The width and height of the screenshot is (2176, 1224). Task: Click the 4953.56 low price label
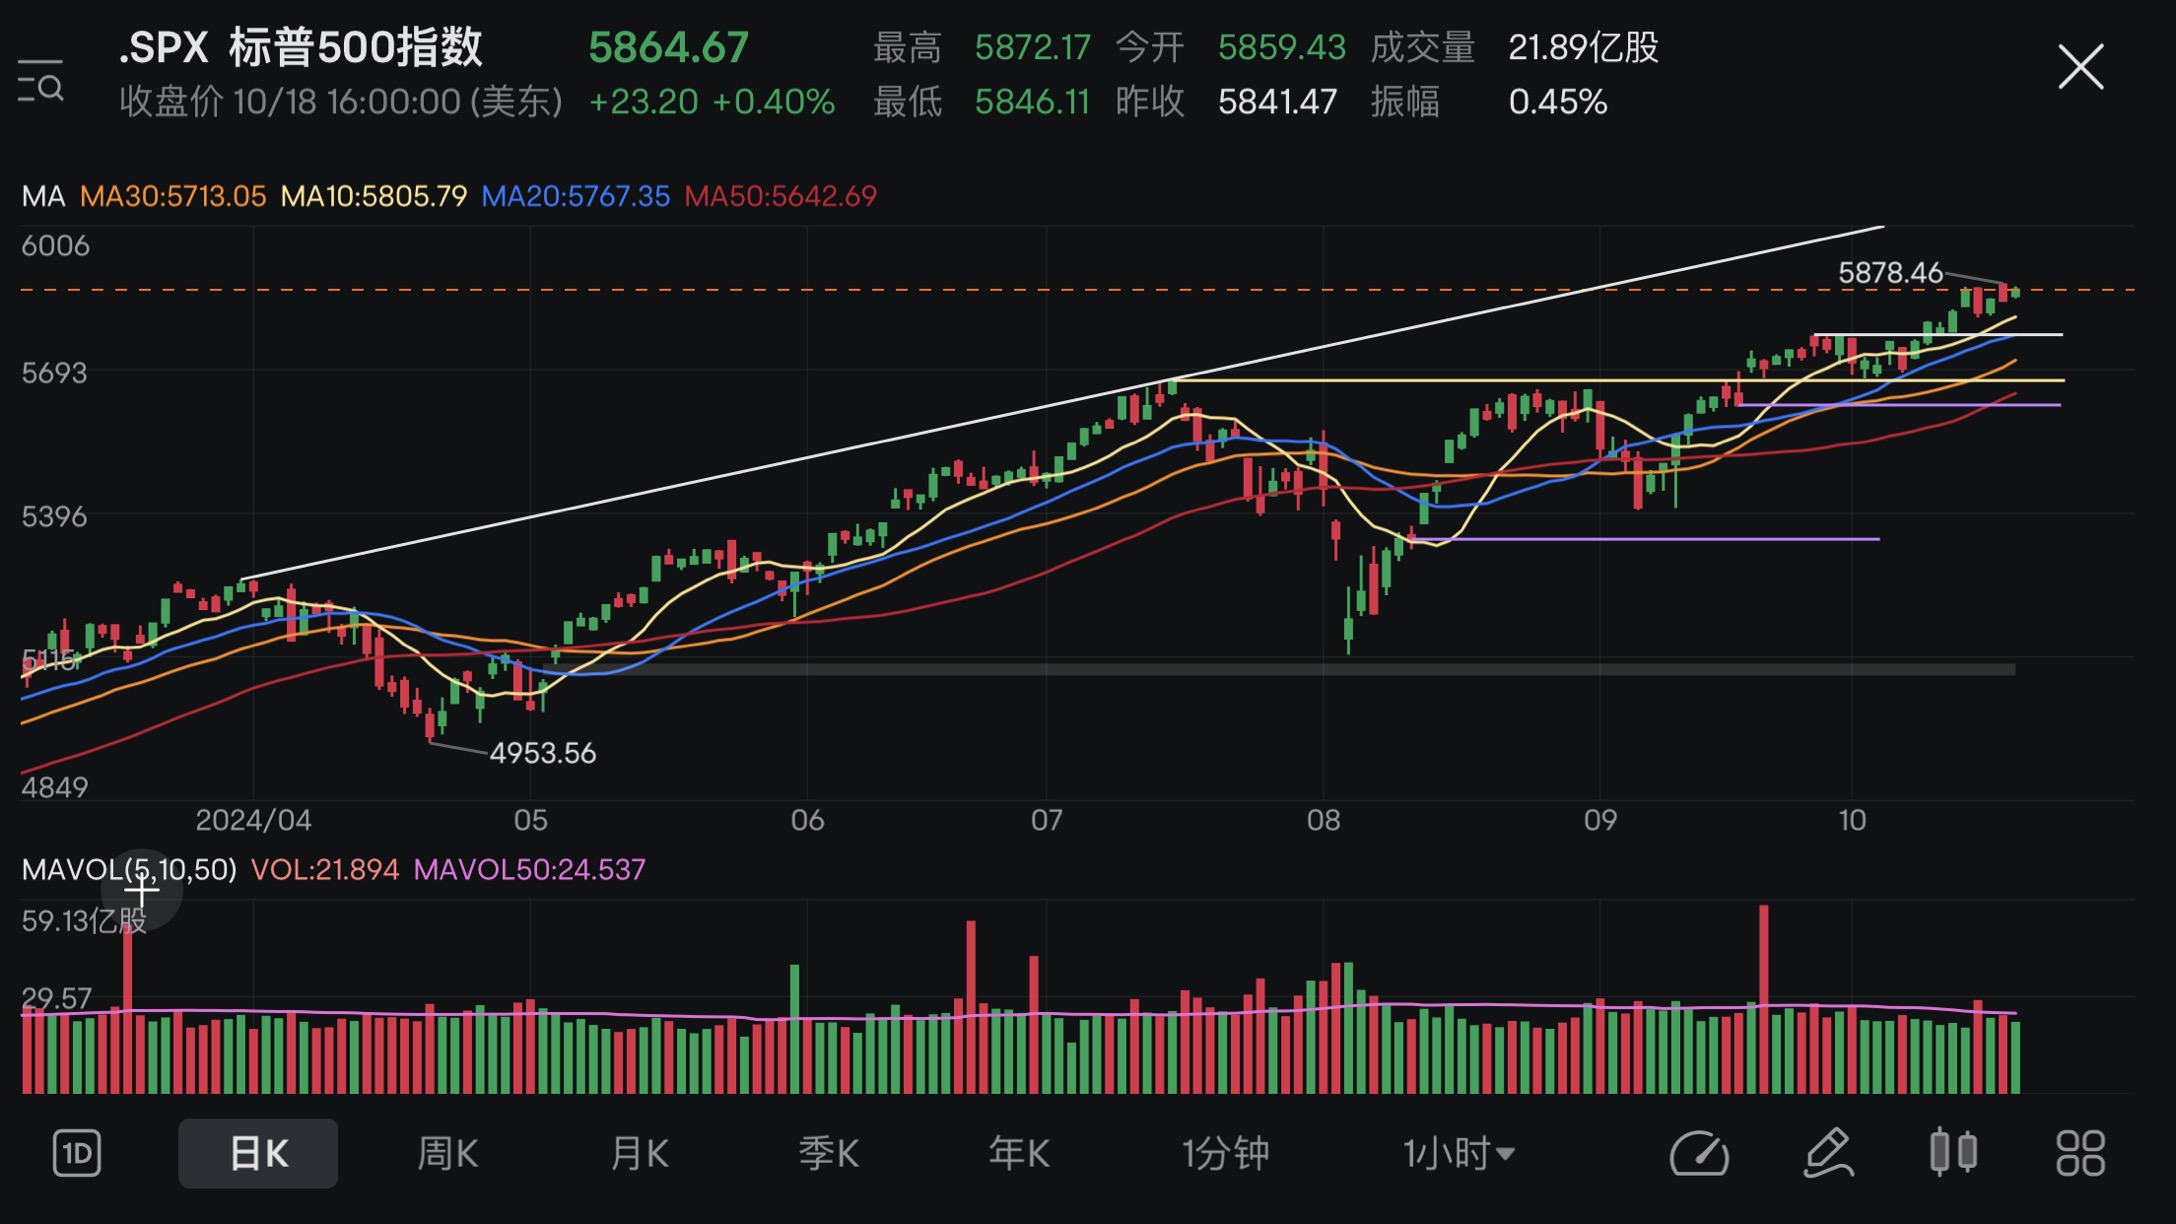(543, 753)
